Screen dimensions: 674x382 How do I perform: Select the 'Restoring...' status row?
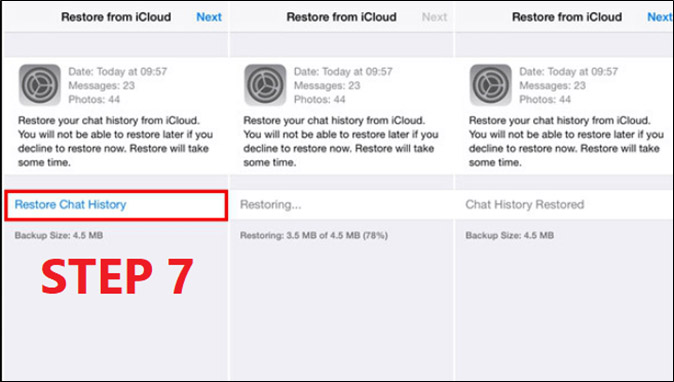(x=342, y=205)
